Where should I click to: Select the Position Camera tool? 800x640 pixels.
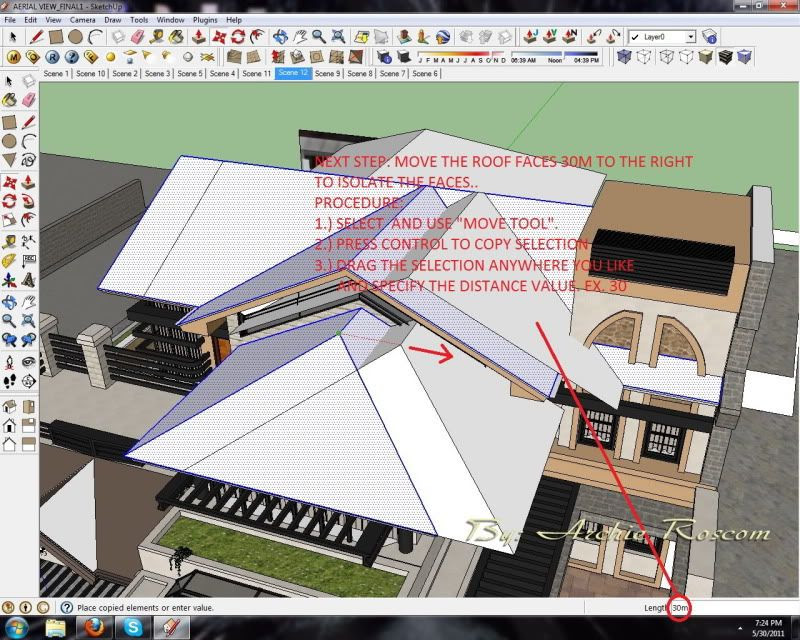click(x=9, y=362)
